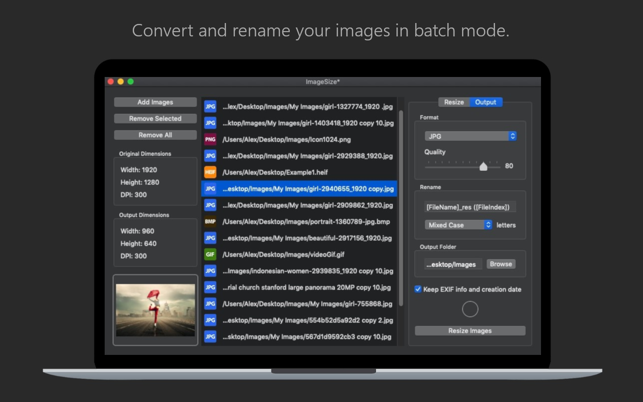Click the output Width: 960 value

pos(137,231)
